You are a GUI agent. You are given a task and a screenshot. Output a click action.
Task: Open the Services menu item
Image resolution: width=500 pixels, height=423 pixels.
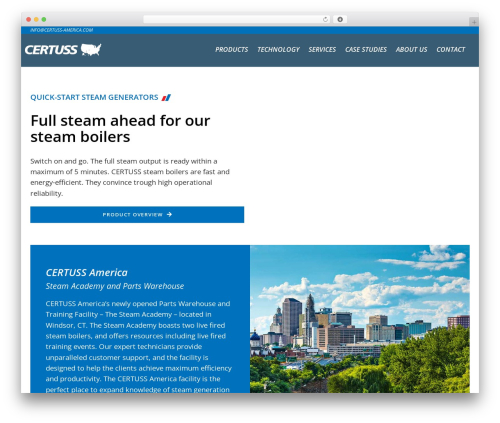322,50
